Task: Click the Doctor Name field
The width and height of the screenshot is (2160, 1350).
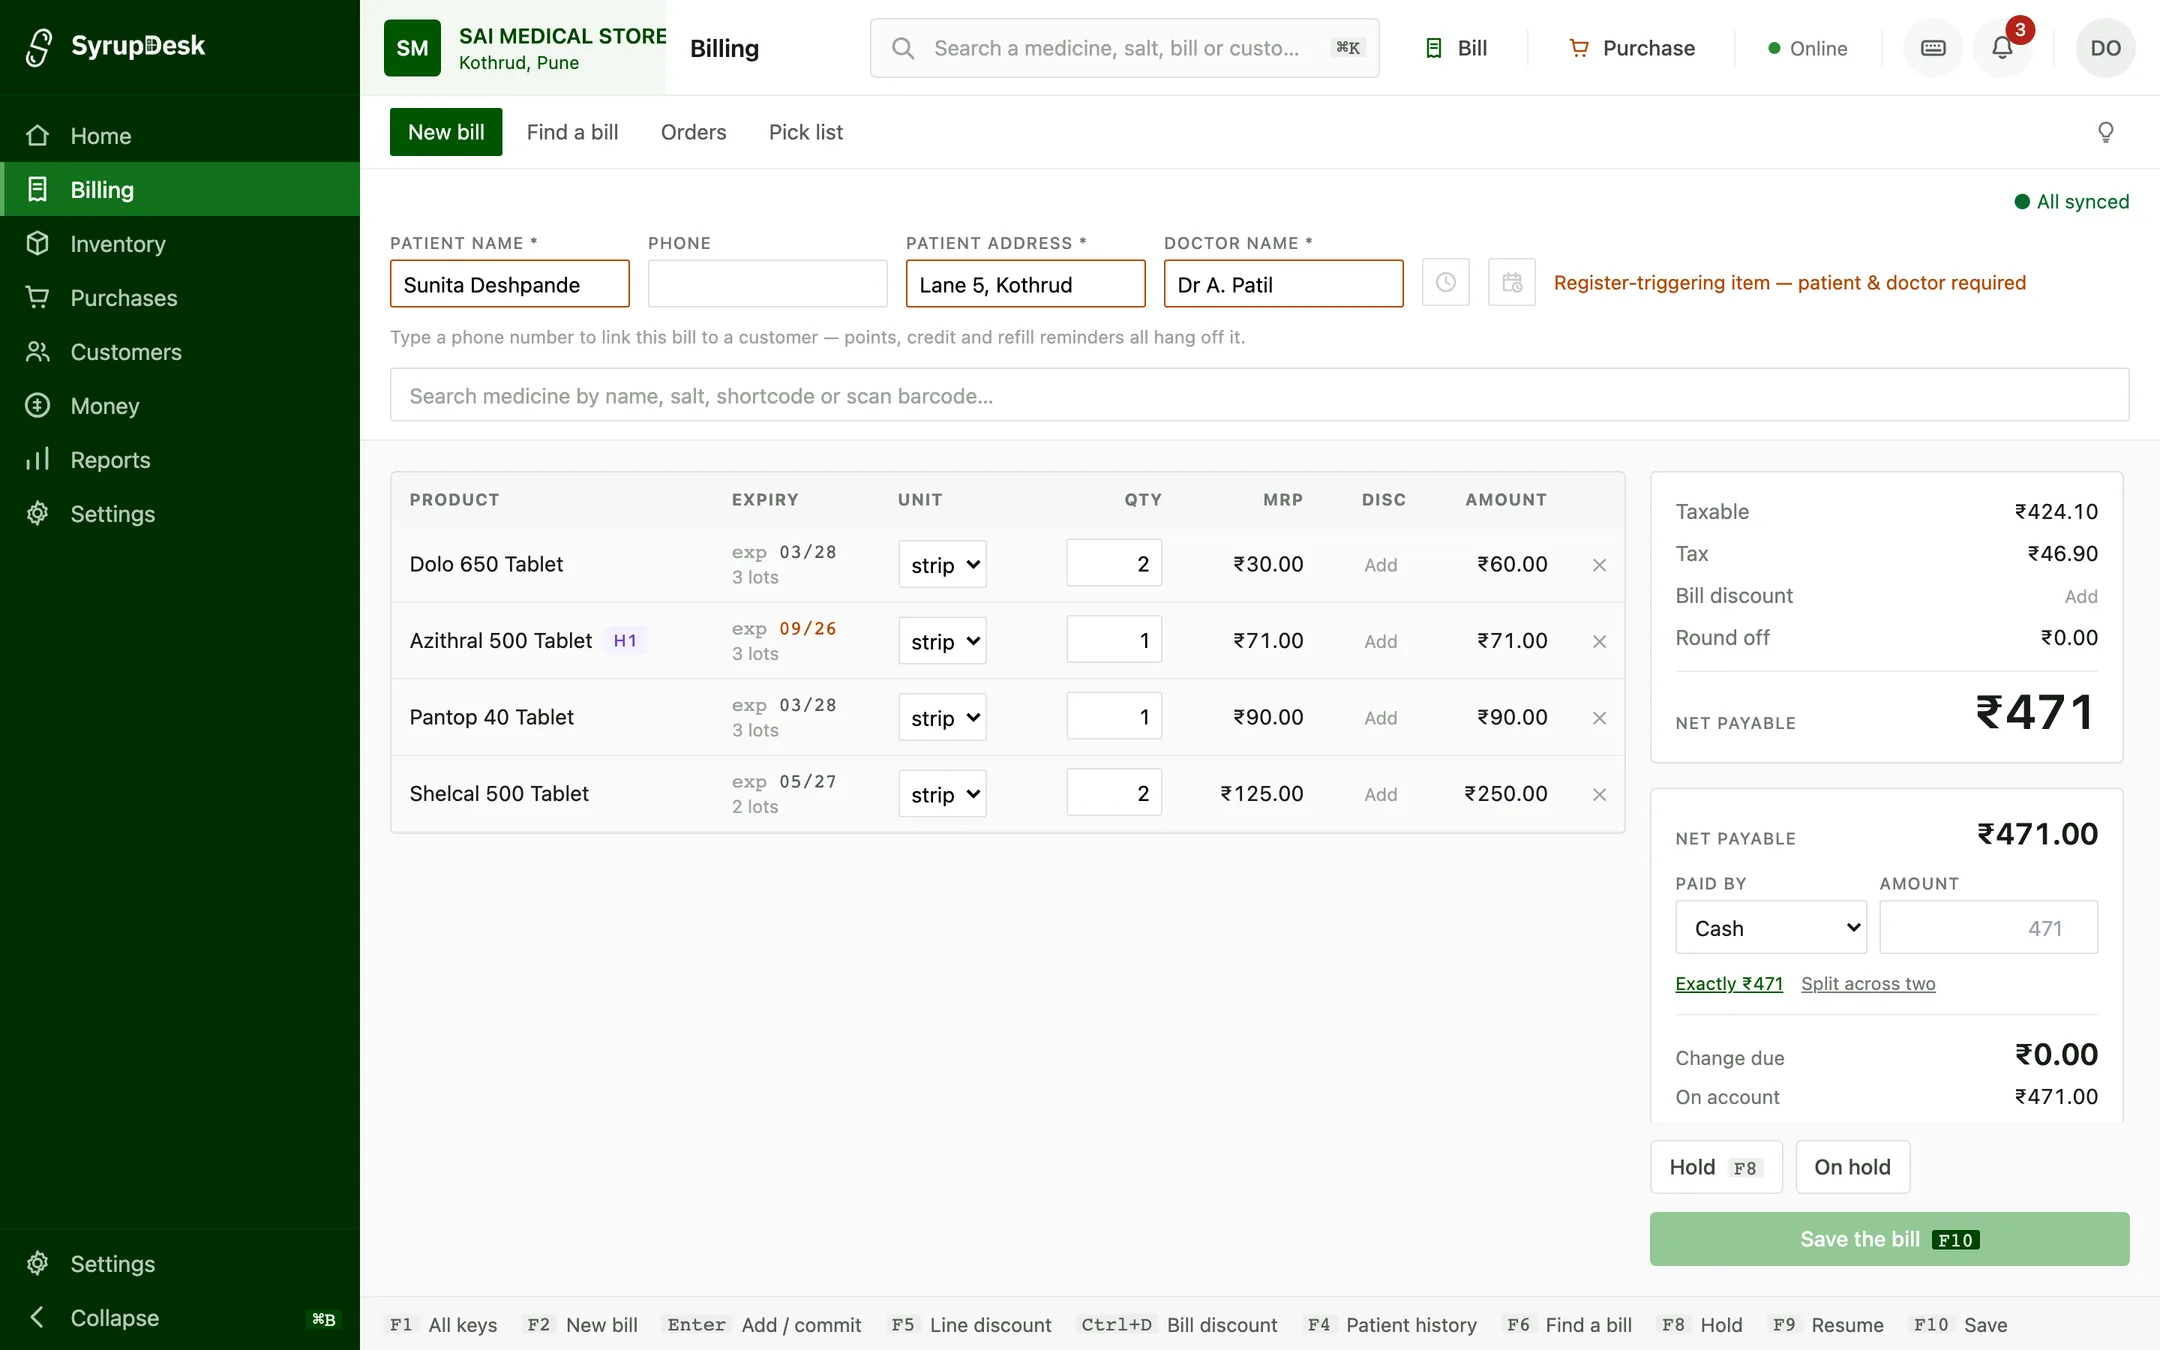Action: [x=1283, y=284]
